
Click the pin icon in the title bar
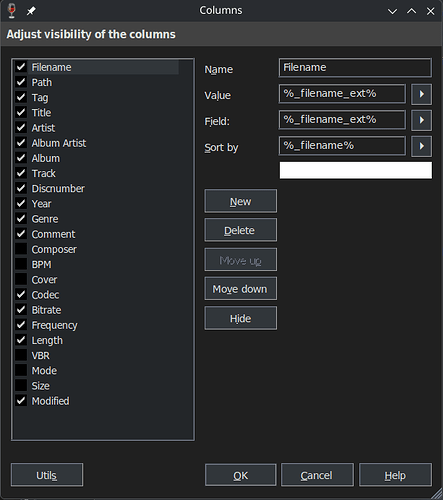pos(31,11)
